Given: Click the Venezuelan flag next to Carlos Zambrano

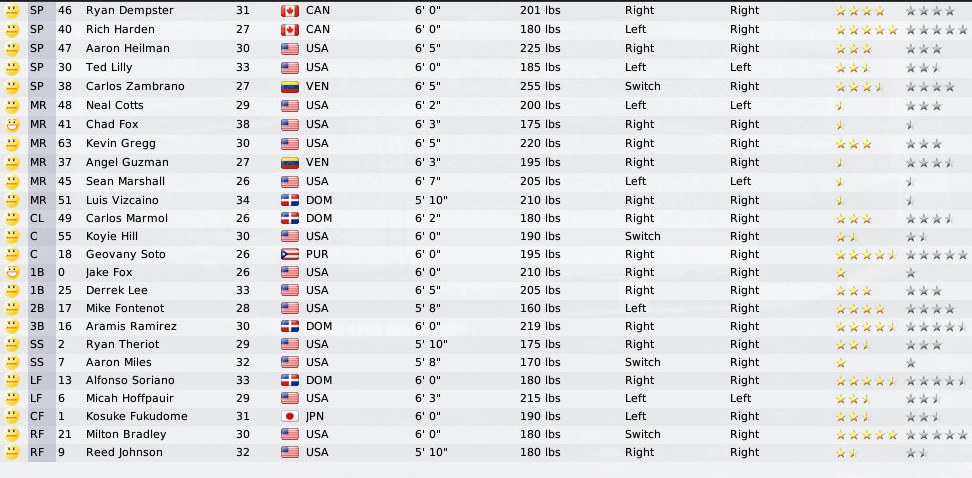Looking at the screenshot, I should click(x=290, y=87).
